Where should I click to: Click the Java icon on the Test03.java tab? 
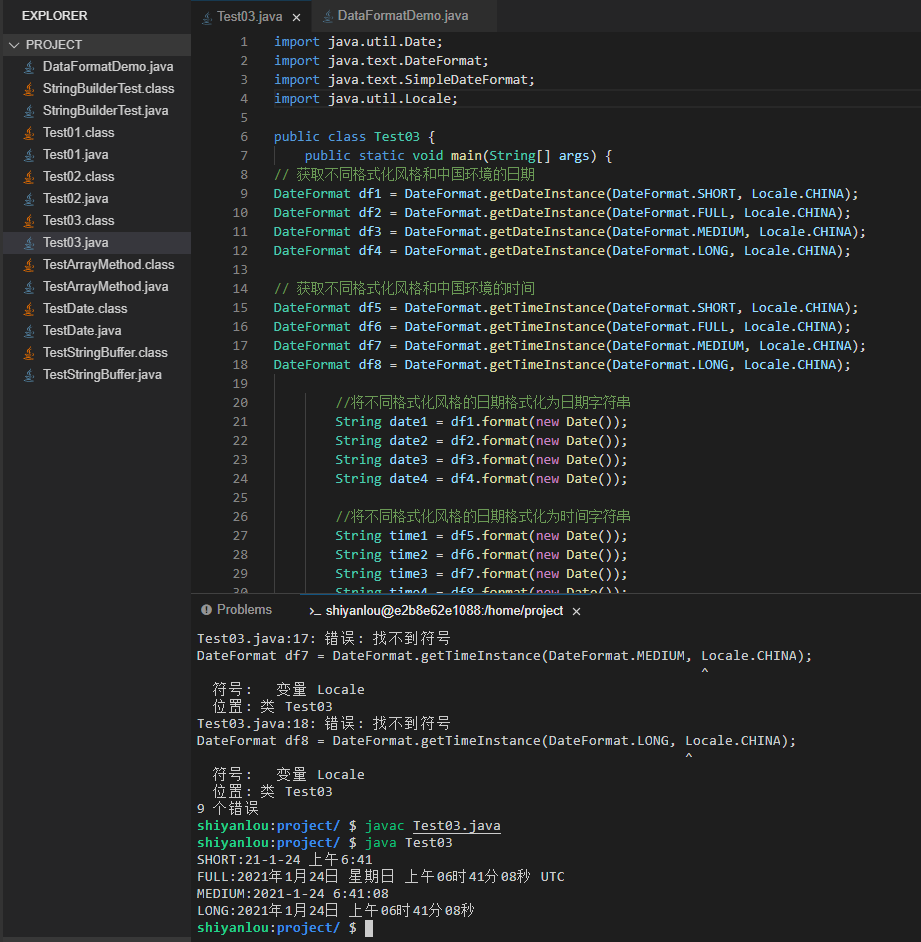pyautogui.click(x=207, y=17)
